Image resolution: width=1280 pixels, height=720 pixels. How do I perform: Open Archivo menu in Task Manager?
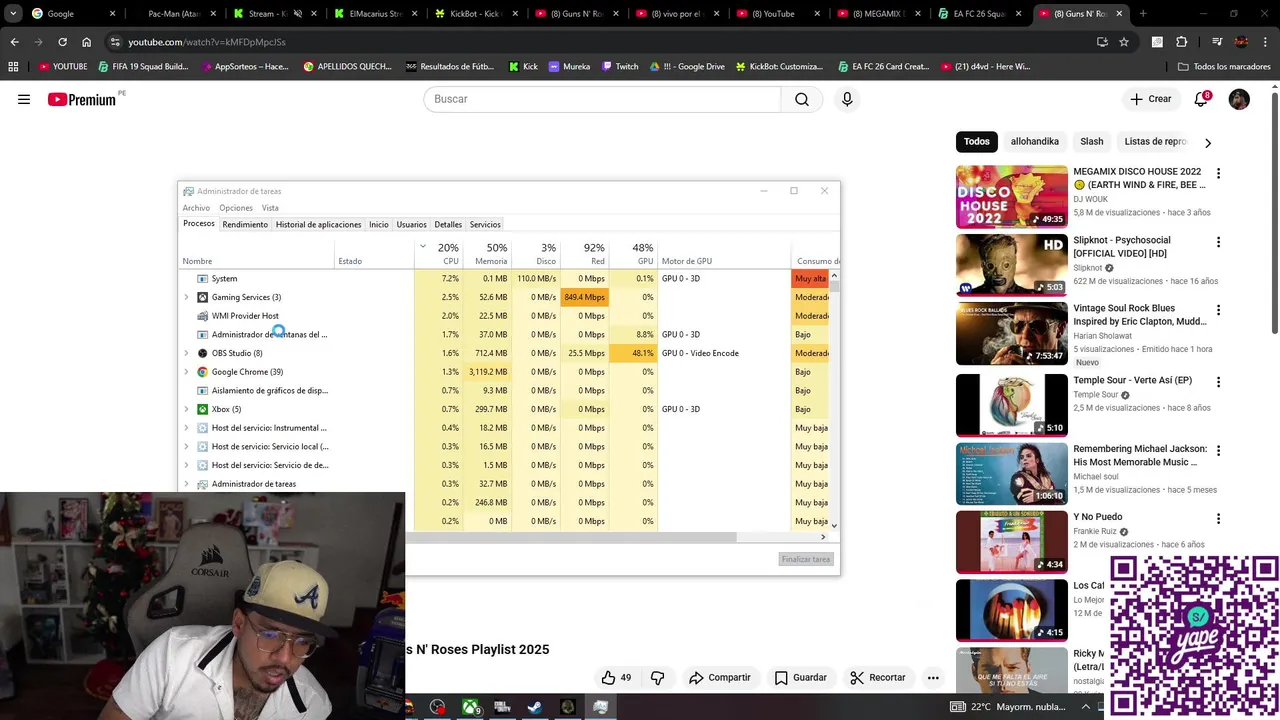point(196,208)
